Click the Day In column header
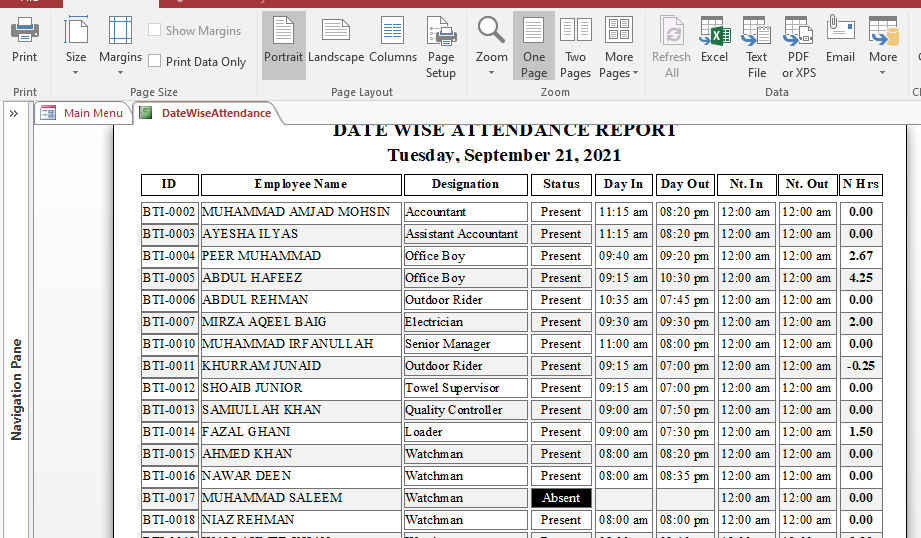This screenshot has height=538, width=921. click(x=623, y=184)
